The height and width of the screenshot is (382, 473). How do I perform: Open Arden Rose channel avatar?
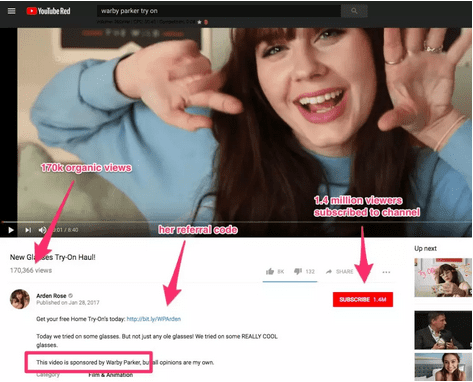(x=20, y=299)
